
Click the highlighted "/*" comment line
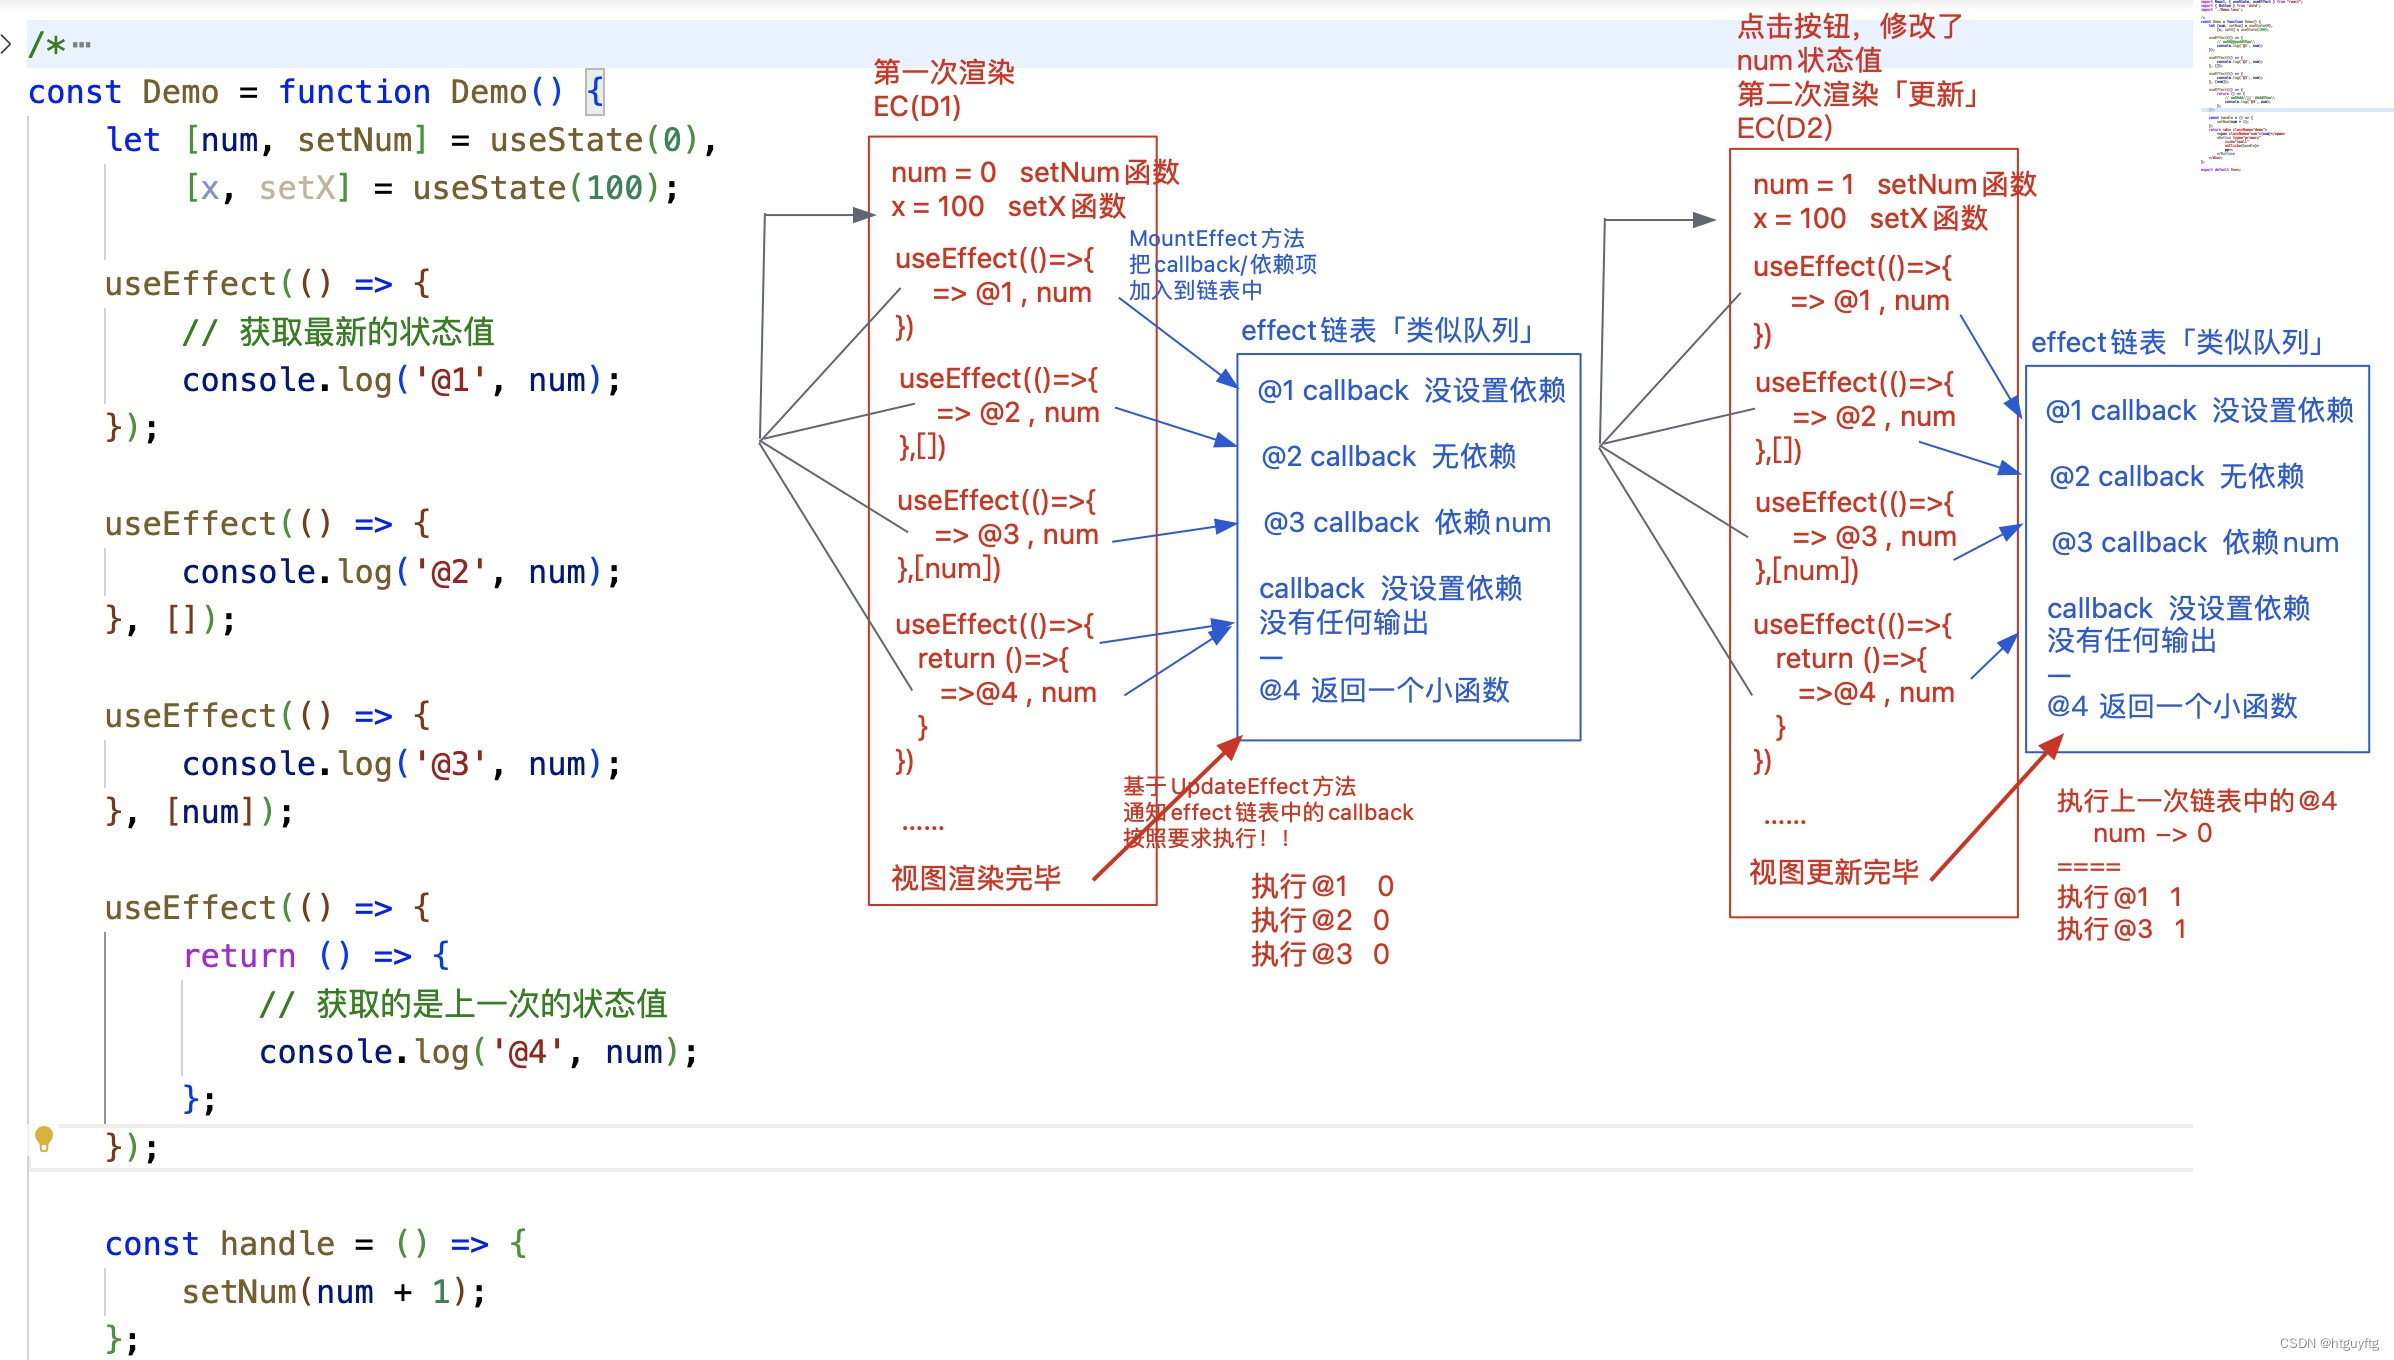(x=50, y=44)
